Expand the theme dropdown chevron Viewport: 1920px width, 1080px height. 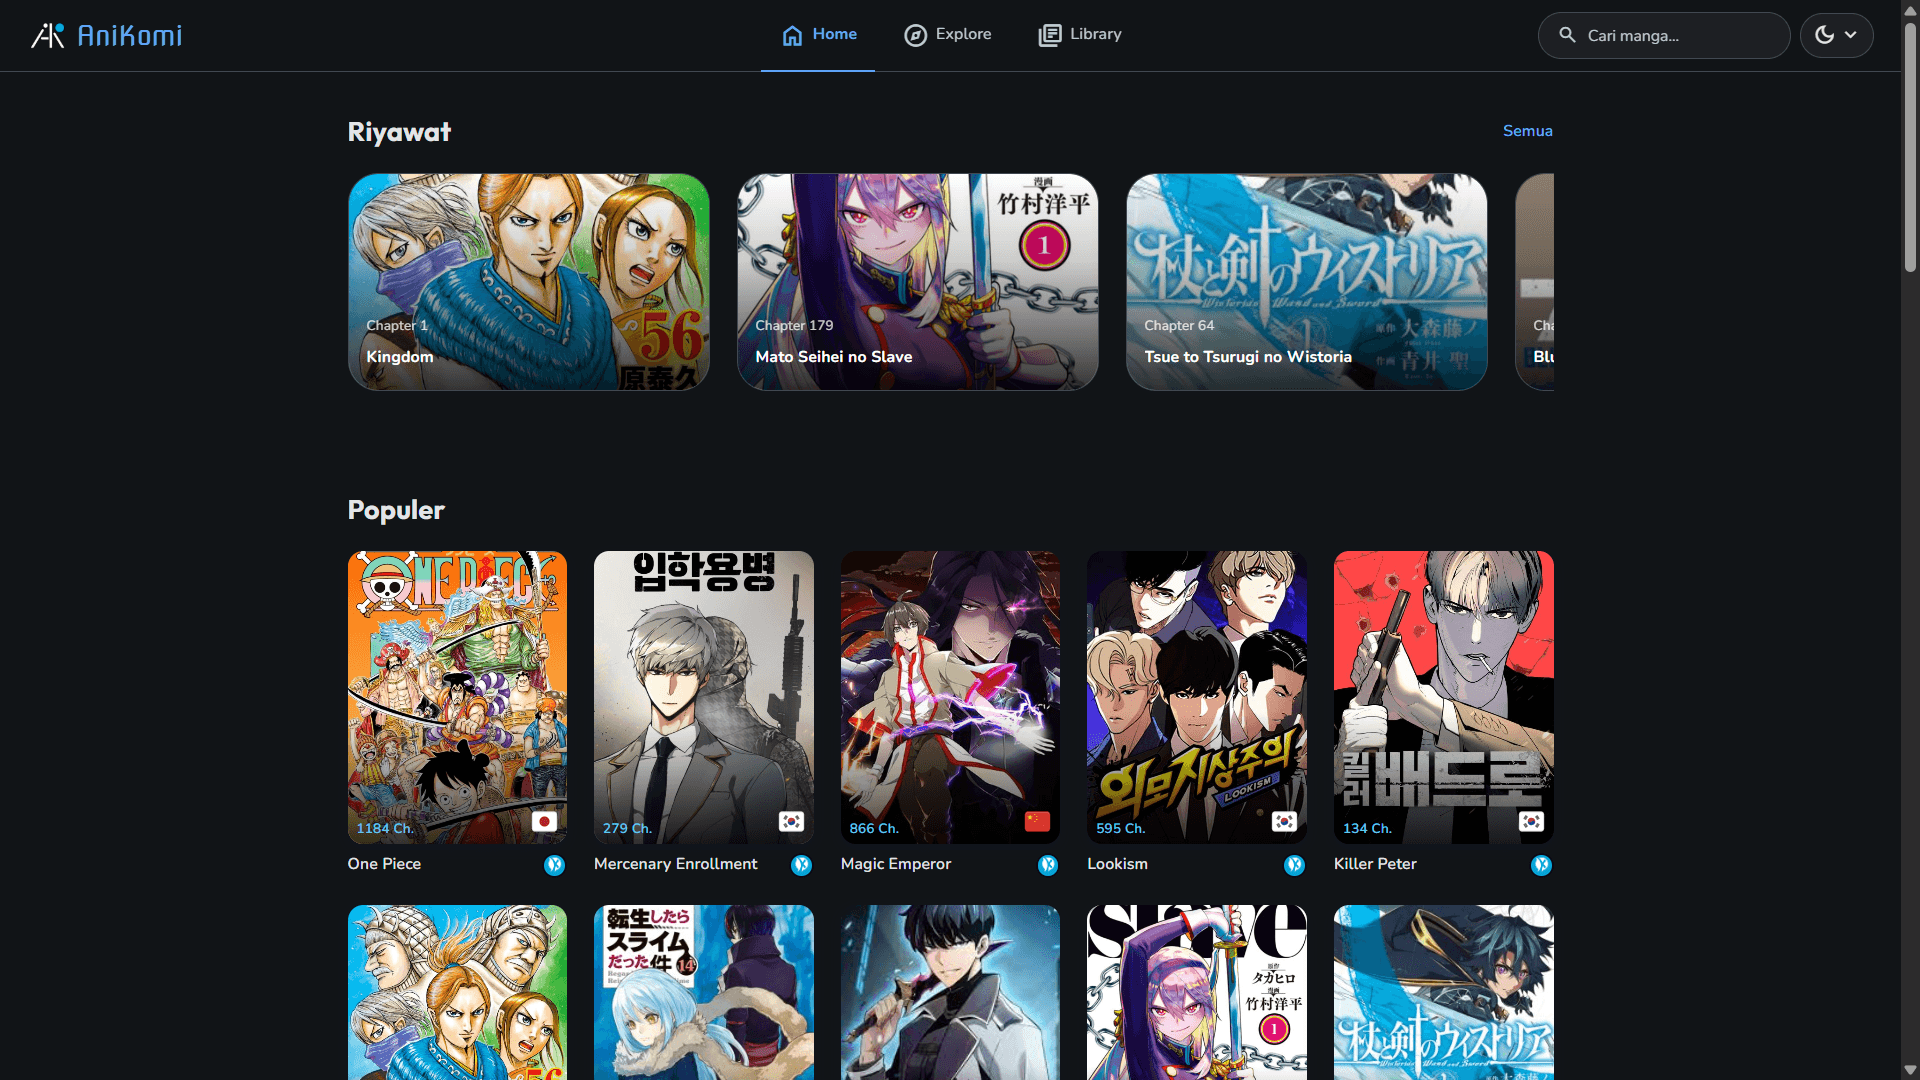click(1851, 35)
